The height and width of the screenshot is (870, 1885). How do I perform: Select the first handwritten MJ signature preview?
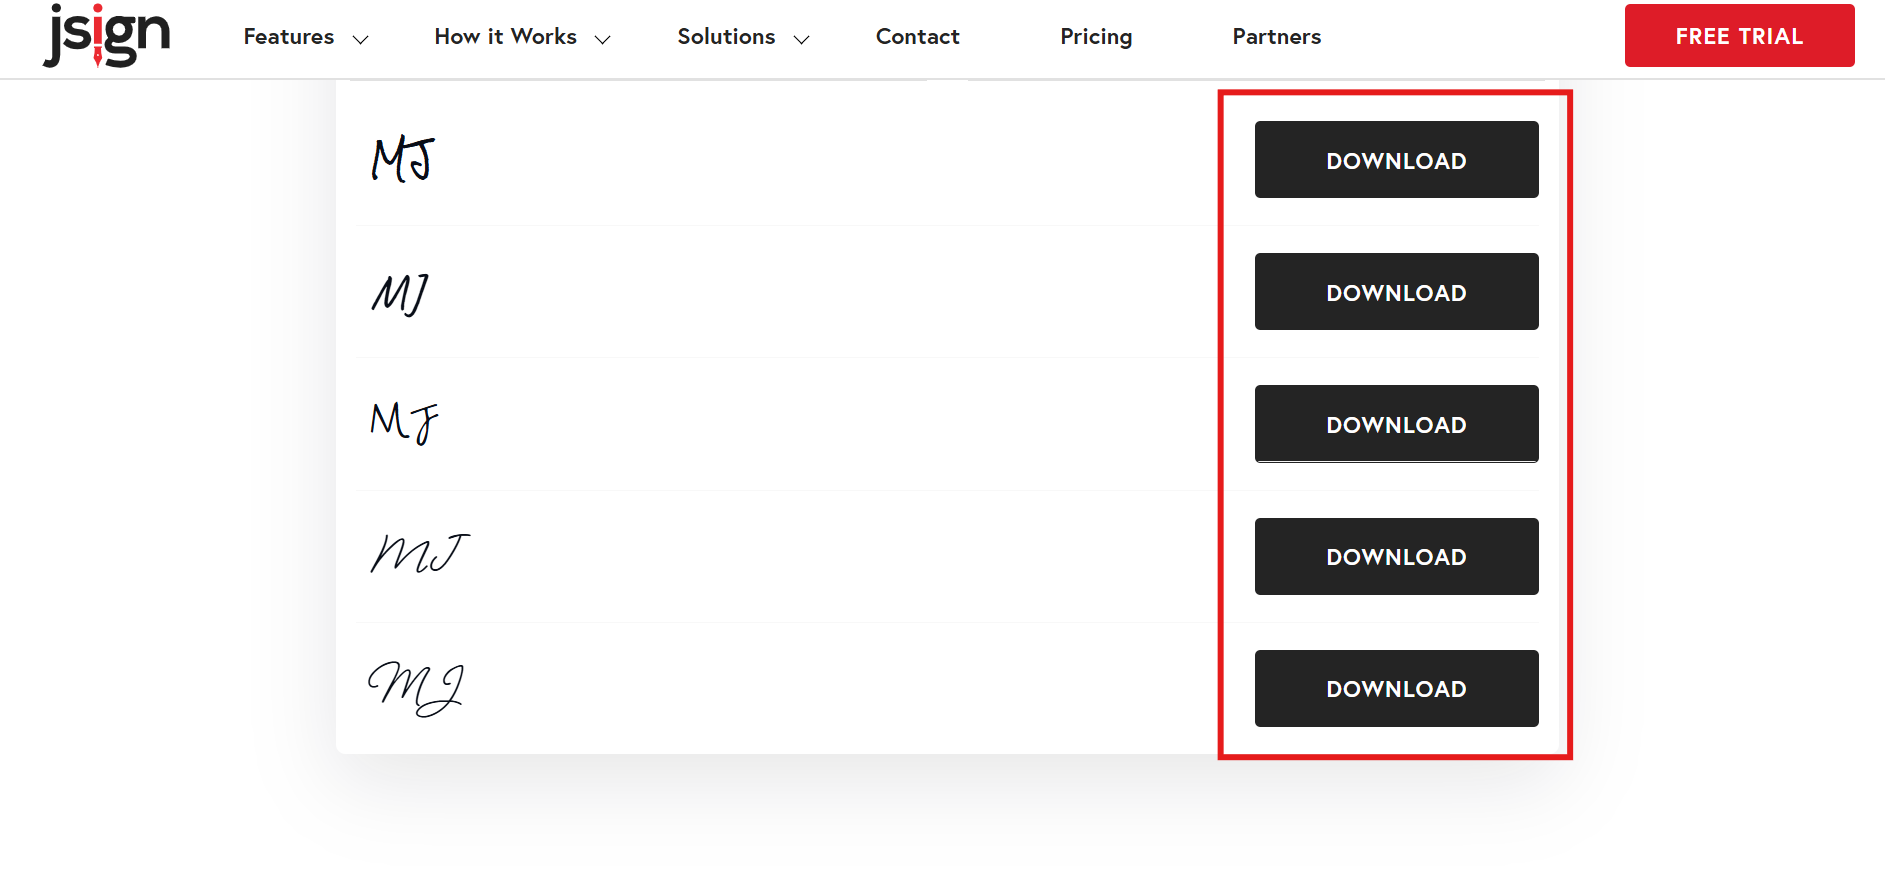pos(403,160)
